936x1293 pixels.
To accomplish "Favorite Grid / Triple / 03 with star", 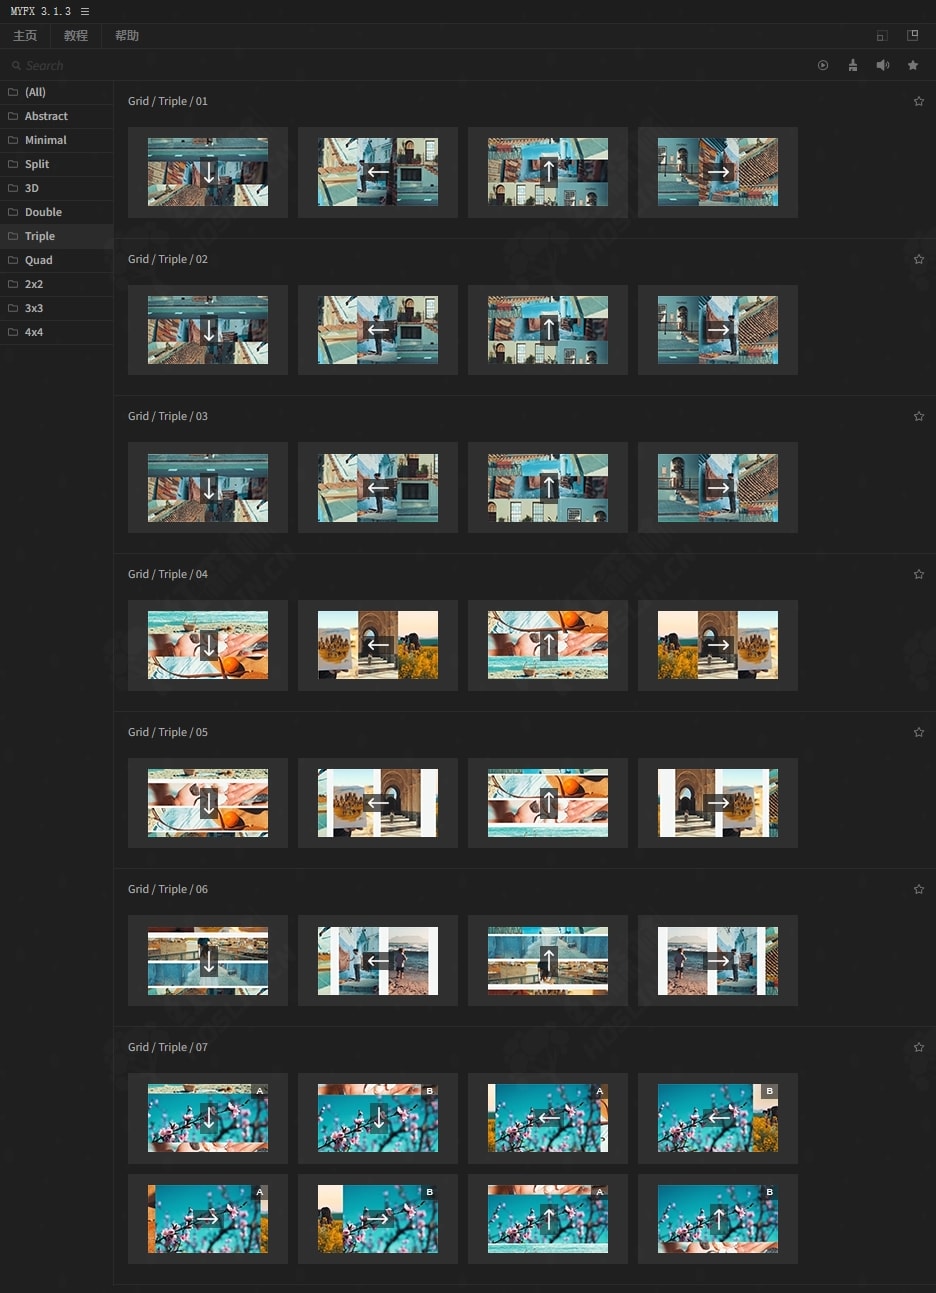I will pos(919,416).
